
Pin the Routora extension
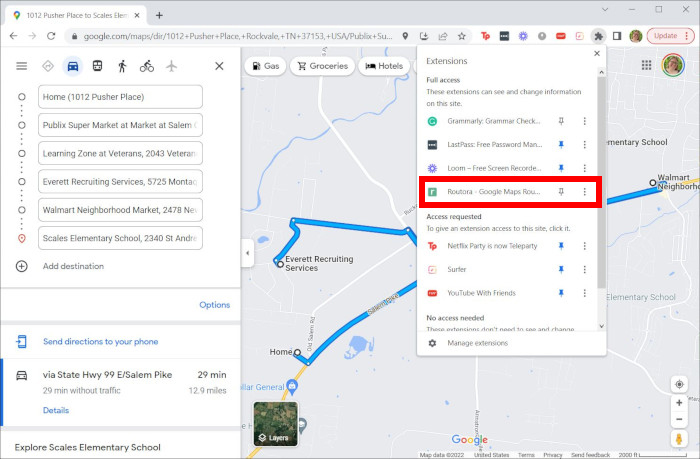(x=561, y=192)
